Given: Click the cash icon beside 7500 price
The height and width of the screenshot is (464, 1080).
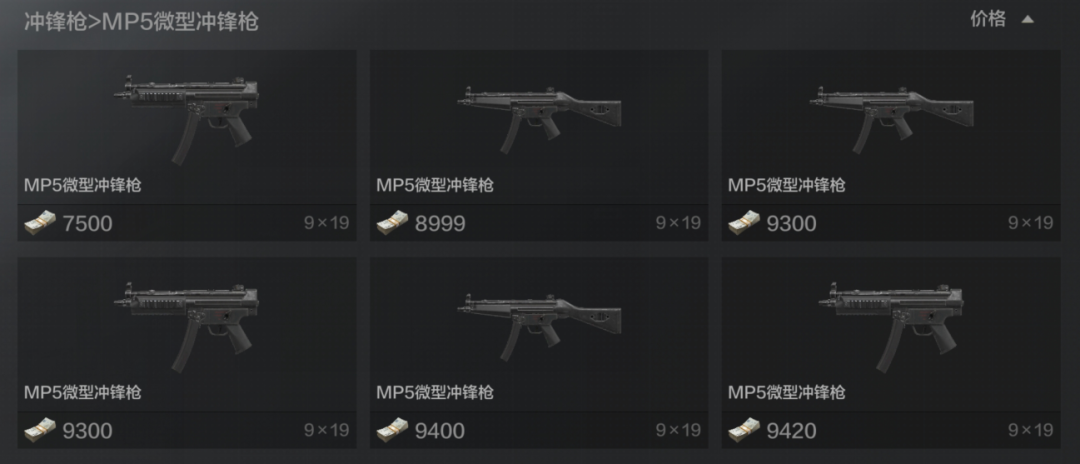Looking at the screenshot, I should (x=40, y=223).
